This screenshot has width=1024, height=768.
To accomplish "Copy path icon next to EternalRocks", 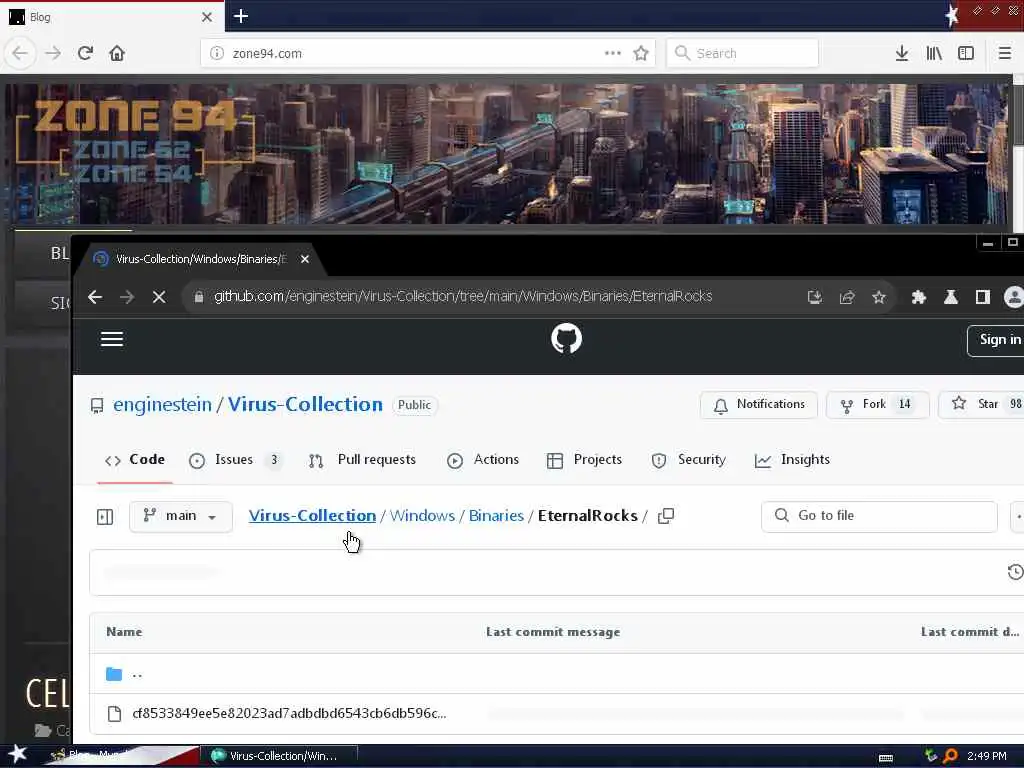I will click(x=666, y=516).
